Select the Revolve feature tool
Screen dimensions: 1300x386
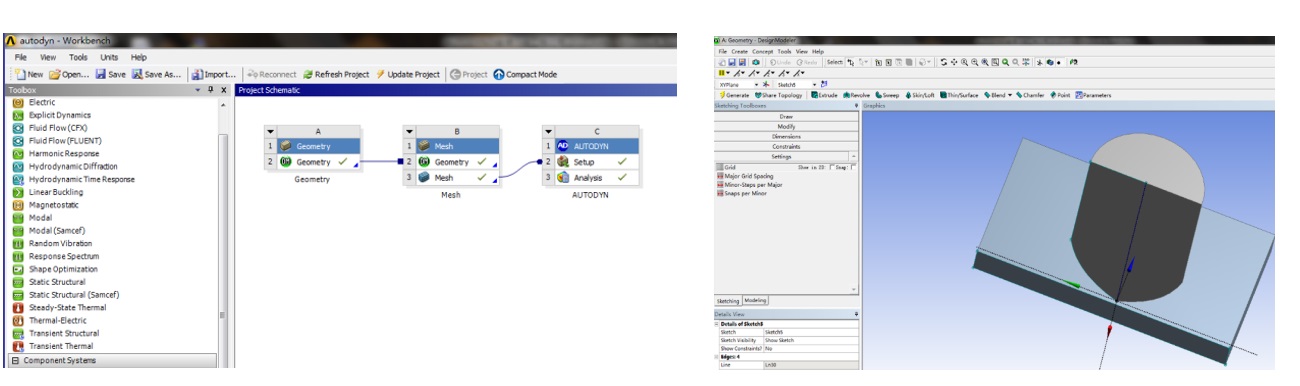pos(856,95)
